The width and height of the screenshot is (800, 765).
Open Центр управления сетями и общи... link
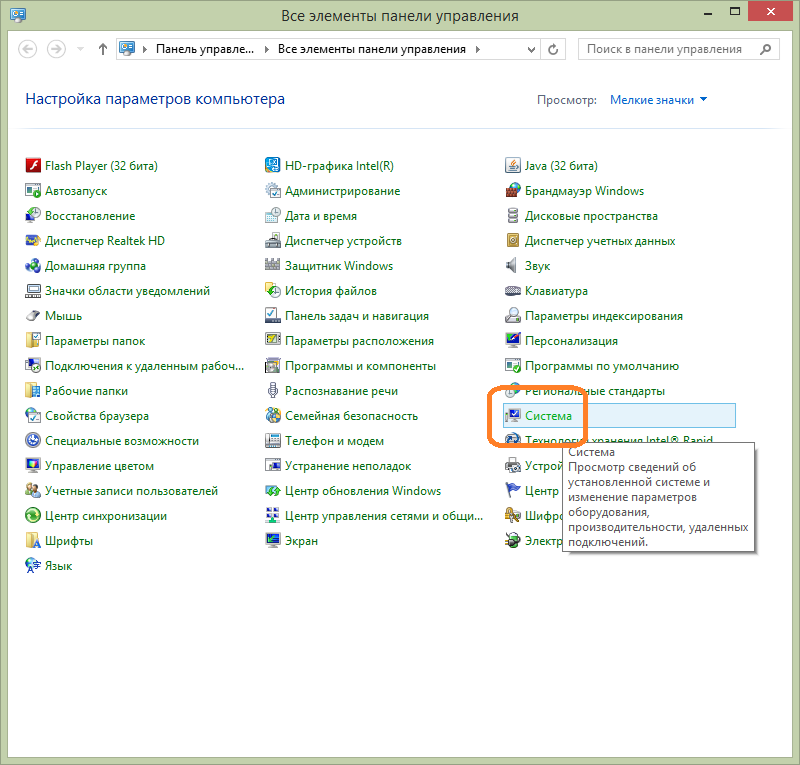[x=384, y=516]
